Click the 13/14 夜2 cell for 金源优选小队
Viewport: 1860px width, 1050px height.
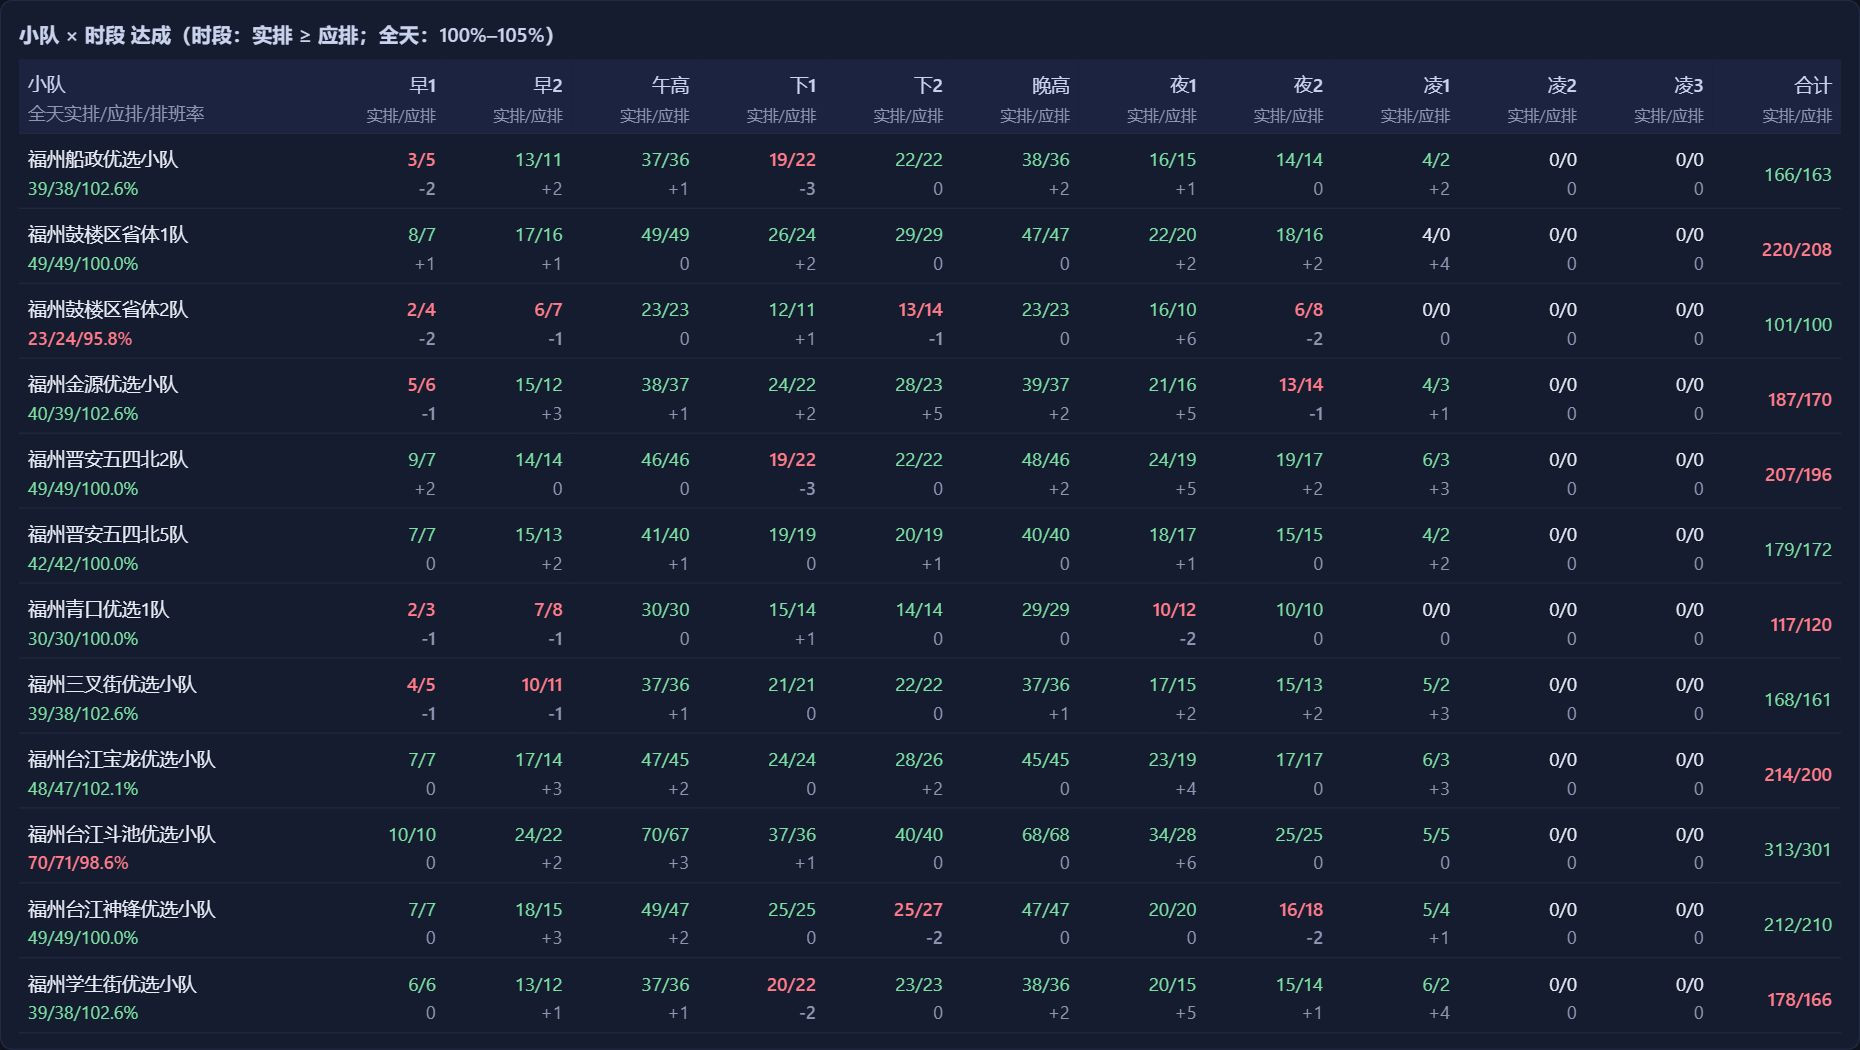point(1301,385)
